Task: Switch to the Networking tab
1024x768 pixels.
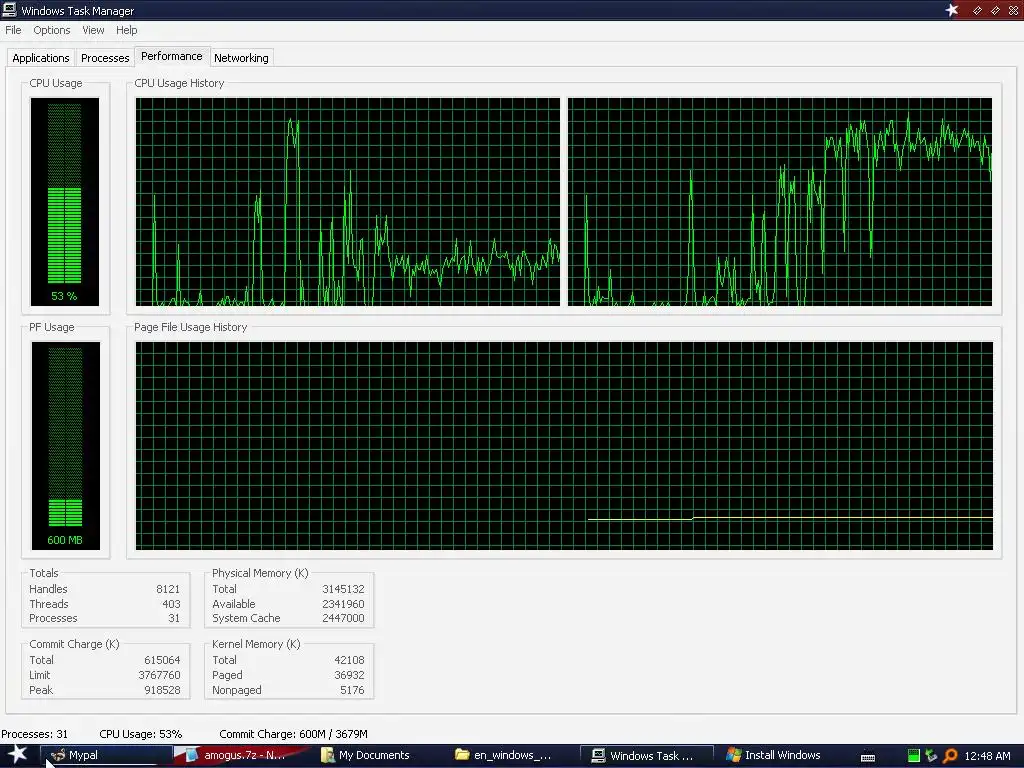Action: pos(241,58)
